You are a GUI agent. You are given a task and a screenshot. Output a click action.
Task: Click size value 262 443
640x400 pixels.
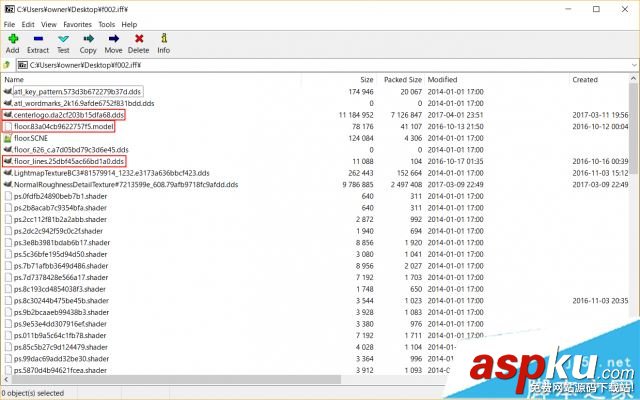coord(361,173)
